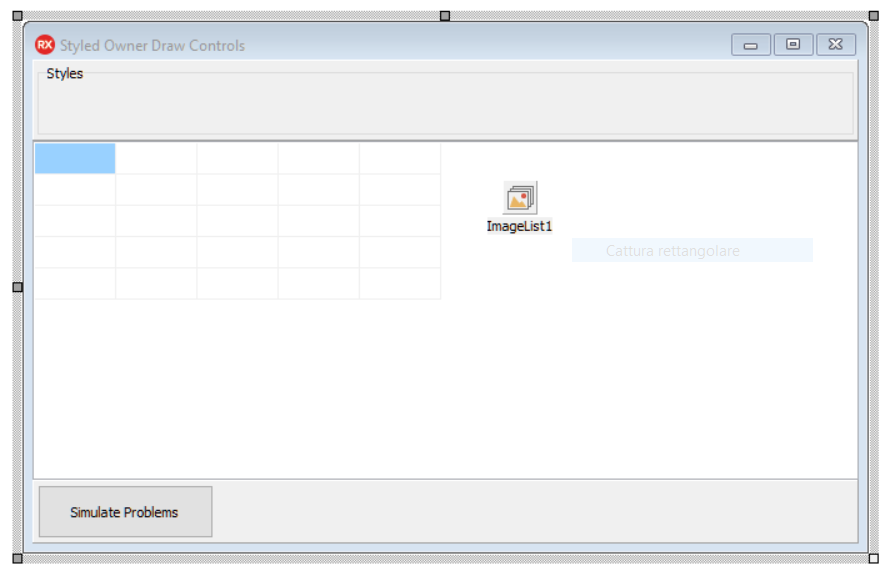Select the top-middle form resize handle
The image size is (892, 577).
click(x=445, y=16)
